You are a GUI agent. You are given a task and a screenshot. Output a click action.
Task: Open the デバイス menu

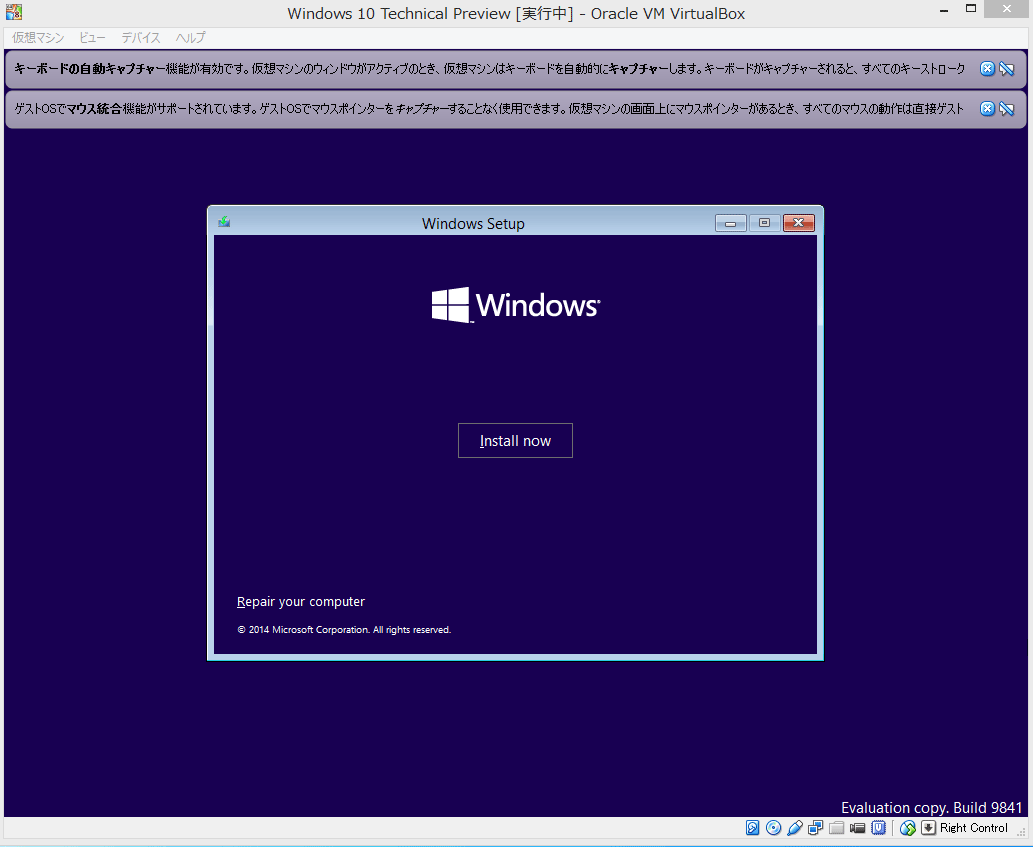pyautogui.click(x=141, y=38)
